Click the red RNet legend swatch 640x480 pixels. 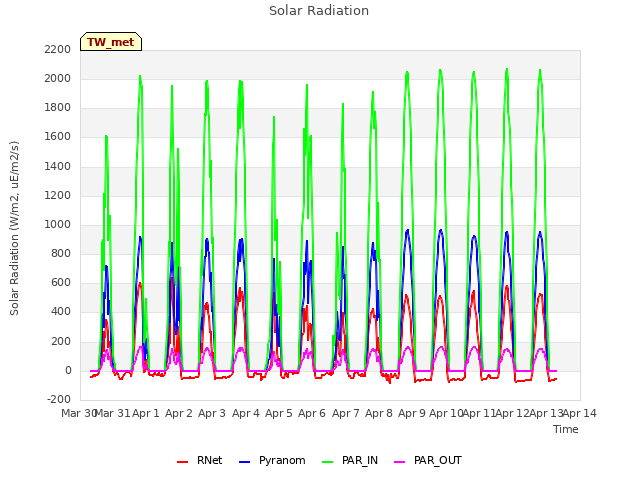[x=182, y=462]
